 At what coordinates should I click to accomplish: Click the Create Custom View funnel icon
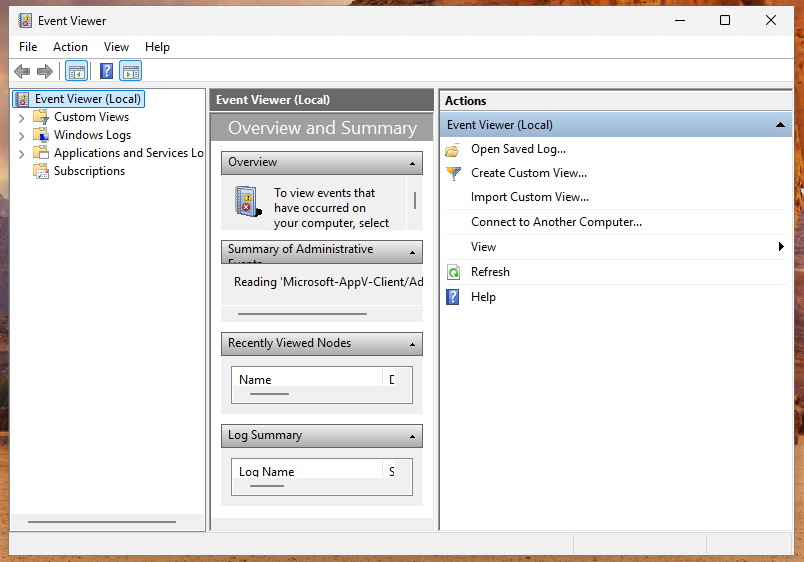coord(453,173)
